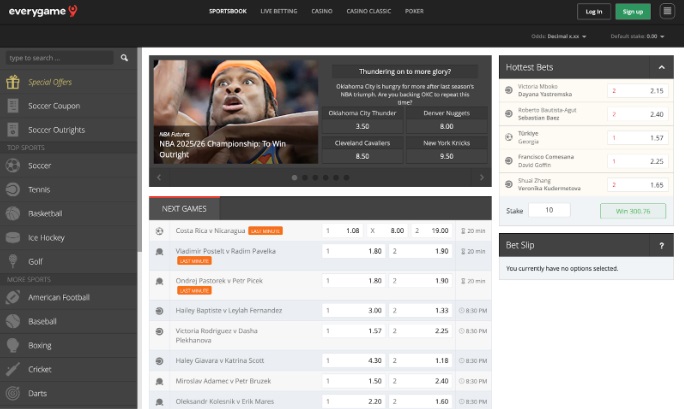Toggle Costa Rica win odds 1.08
Screen dimensions: 686x409
tap(345, 230)
